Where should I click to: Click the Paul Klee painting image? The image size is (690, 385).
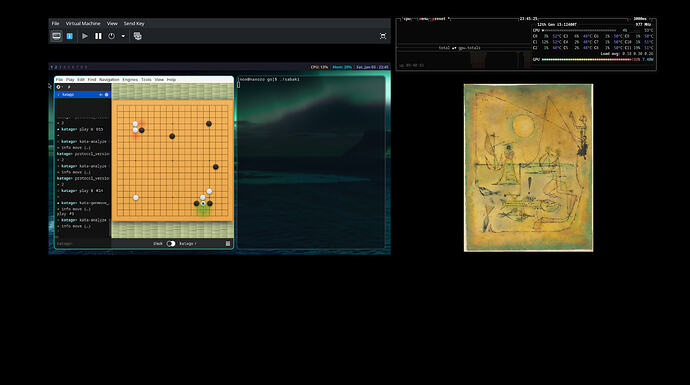529,168
